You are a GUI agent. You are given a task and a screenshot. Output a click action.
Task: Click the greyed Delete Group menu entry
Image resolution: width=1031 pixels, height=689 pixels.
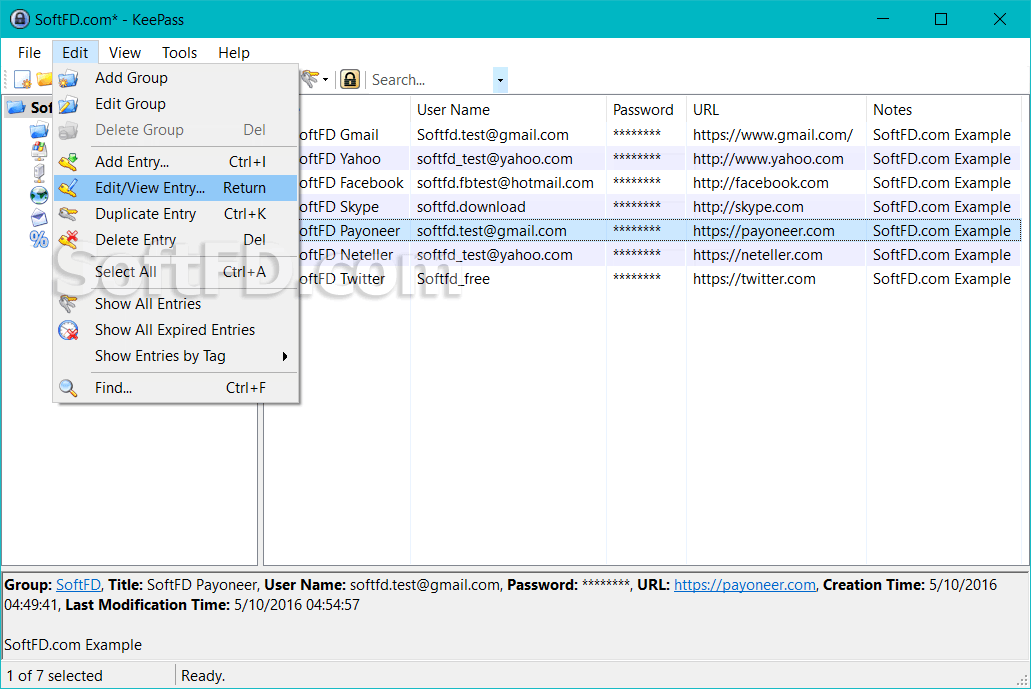(176, 130)
